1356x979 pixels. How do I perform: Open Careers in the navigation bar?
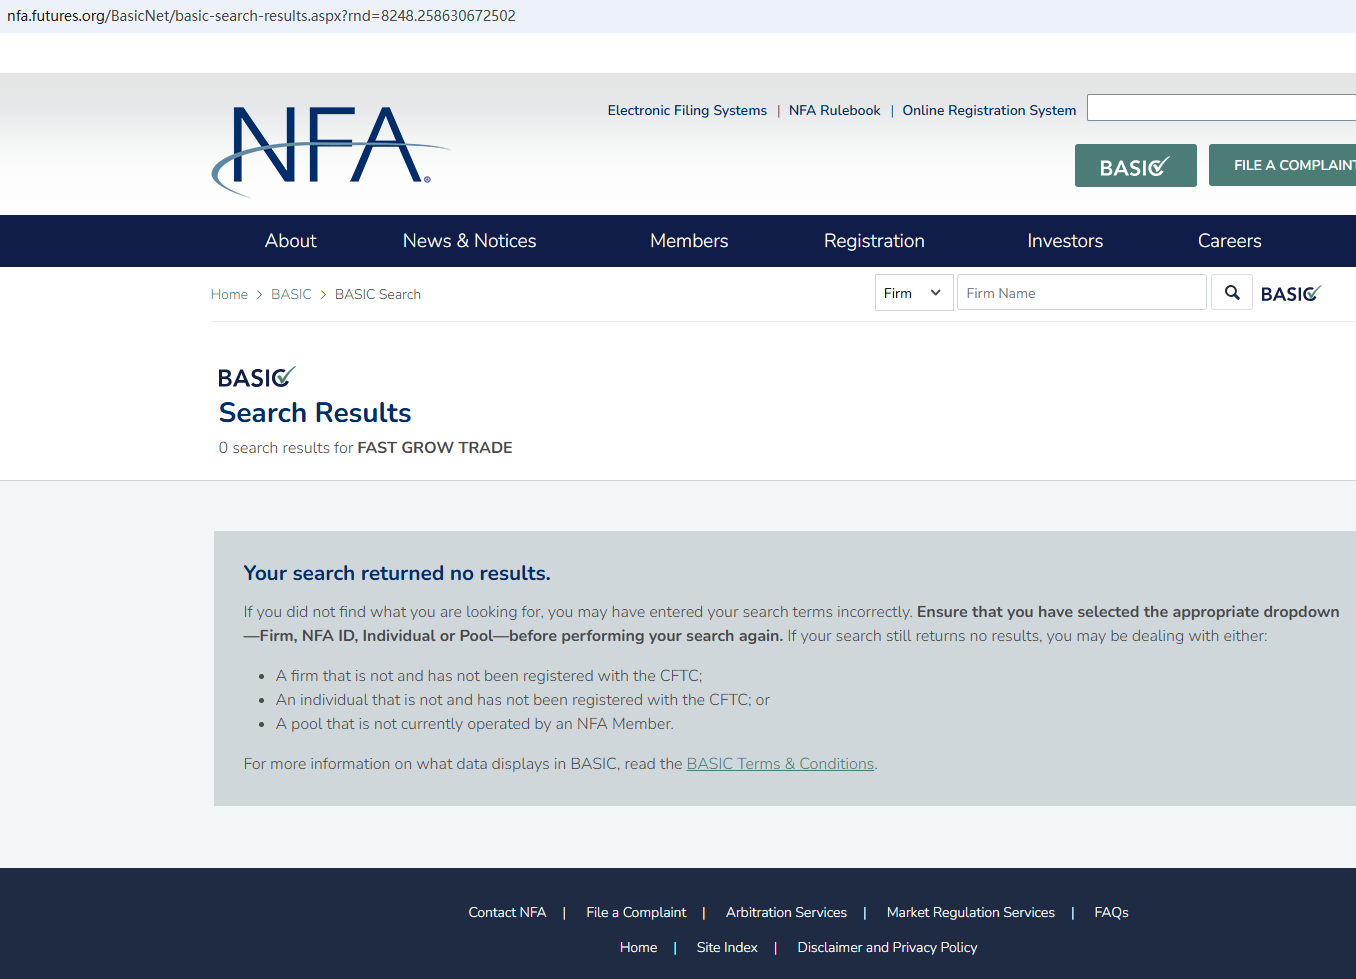tap(1229, 241)
